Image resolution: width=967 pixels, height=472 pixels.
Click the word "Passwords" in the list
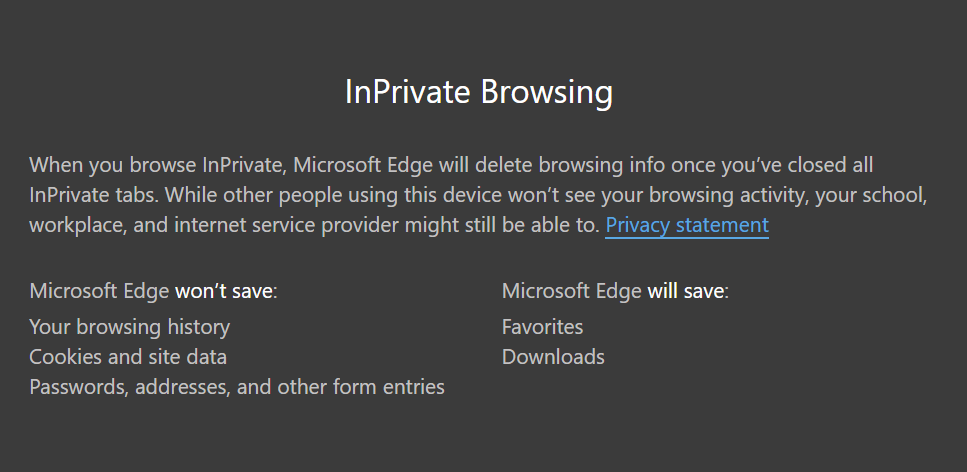point(74,387)
